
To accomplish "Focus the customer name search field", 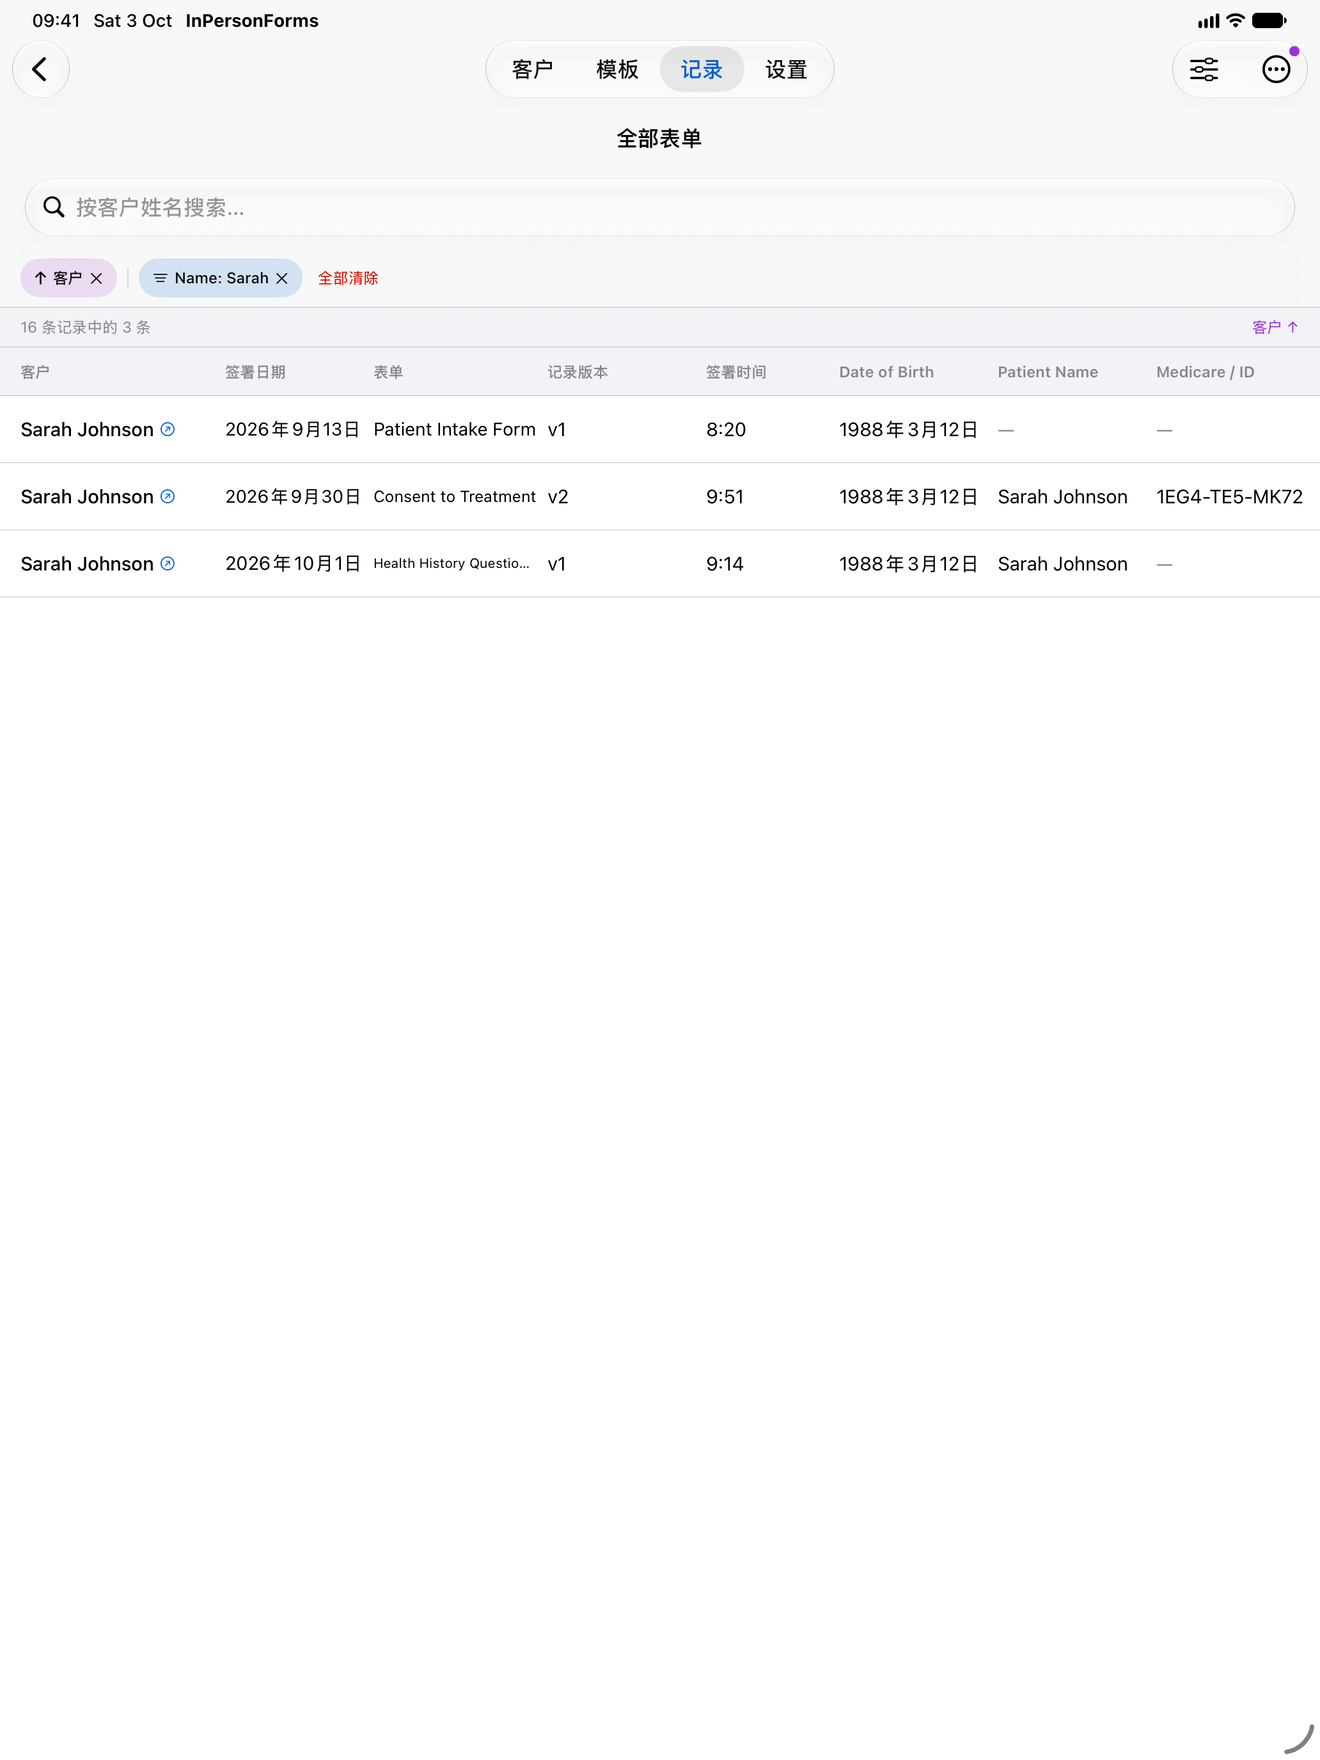I will coord(660,207).
